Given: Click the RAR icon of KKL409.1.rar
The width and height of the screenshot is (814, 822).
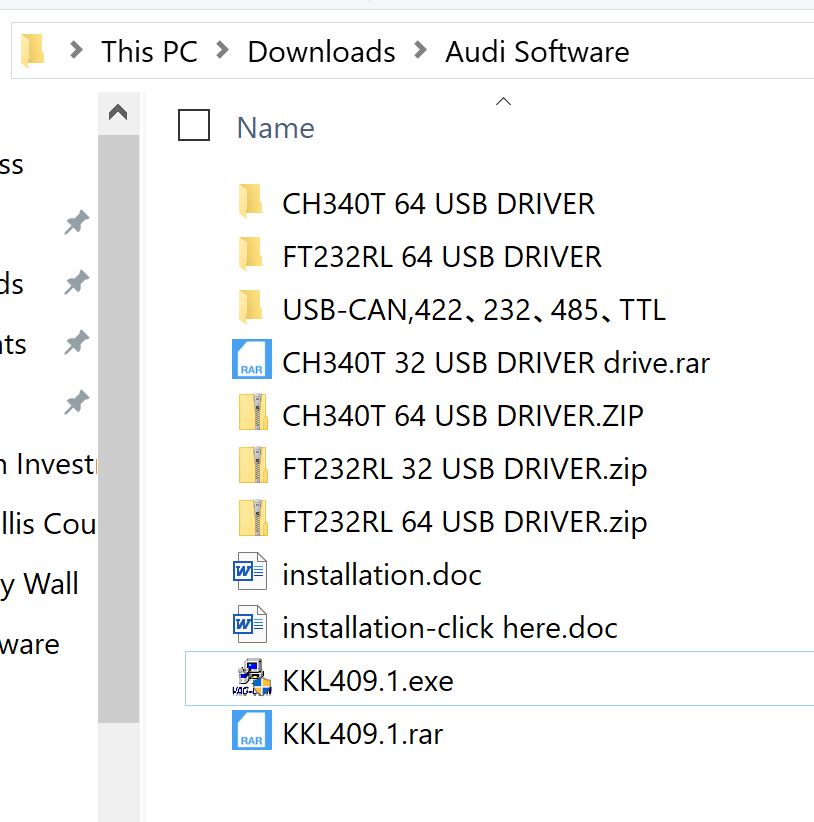Looking at the screenshot, I should coord(252,730).
